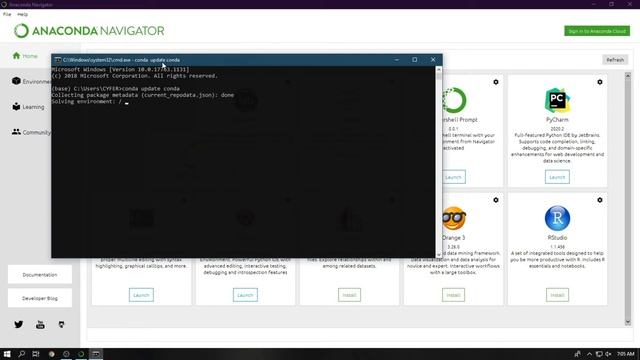Image resolution: width=640 pixels, height=360 pixels.
Task: Open PyCharm card gear options
Action: point(600,82)
